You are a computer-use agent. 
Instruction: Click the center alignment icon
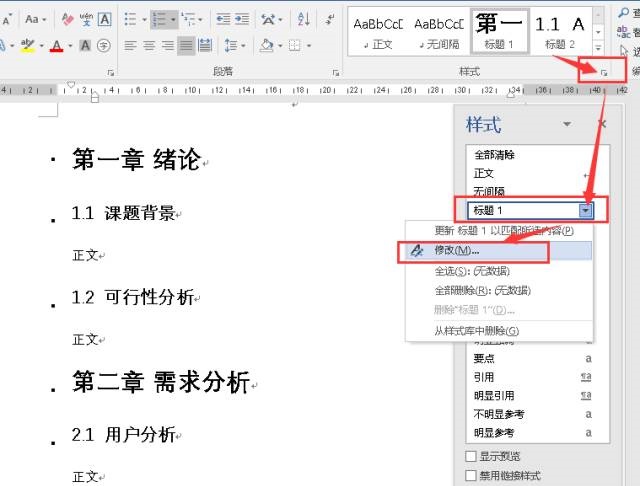pos(149,45)
